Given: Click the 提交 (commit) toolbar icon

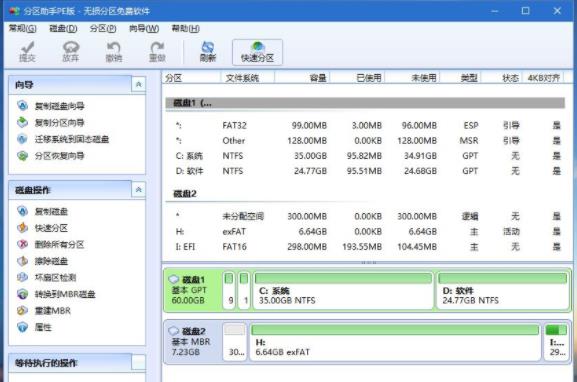Looking at the screenshot, I should [x=27, y=52].
